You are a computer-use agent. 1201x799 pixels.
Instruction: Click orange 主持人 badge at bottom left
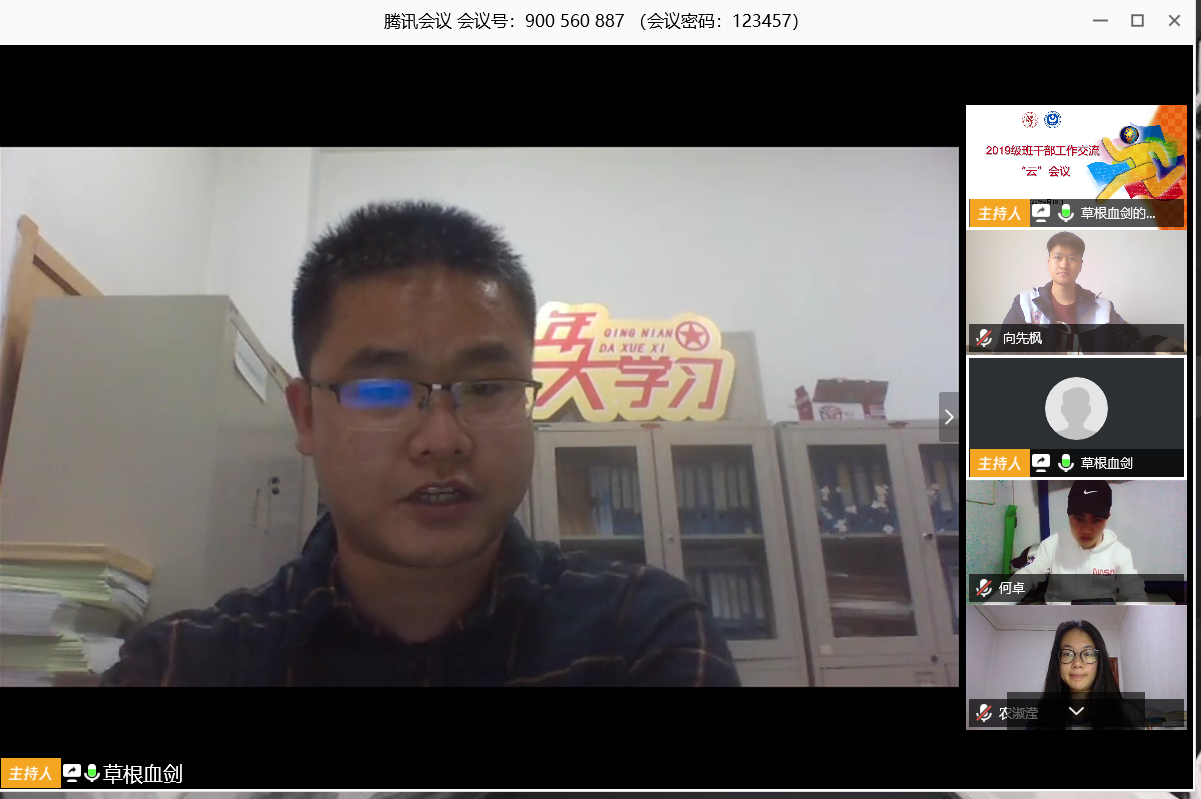pyautogui.click(x=30, y=773)
